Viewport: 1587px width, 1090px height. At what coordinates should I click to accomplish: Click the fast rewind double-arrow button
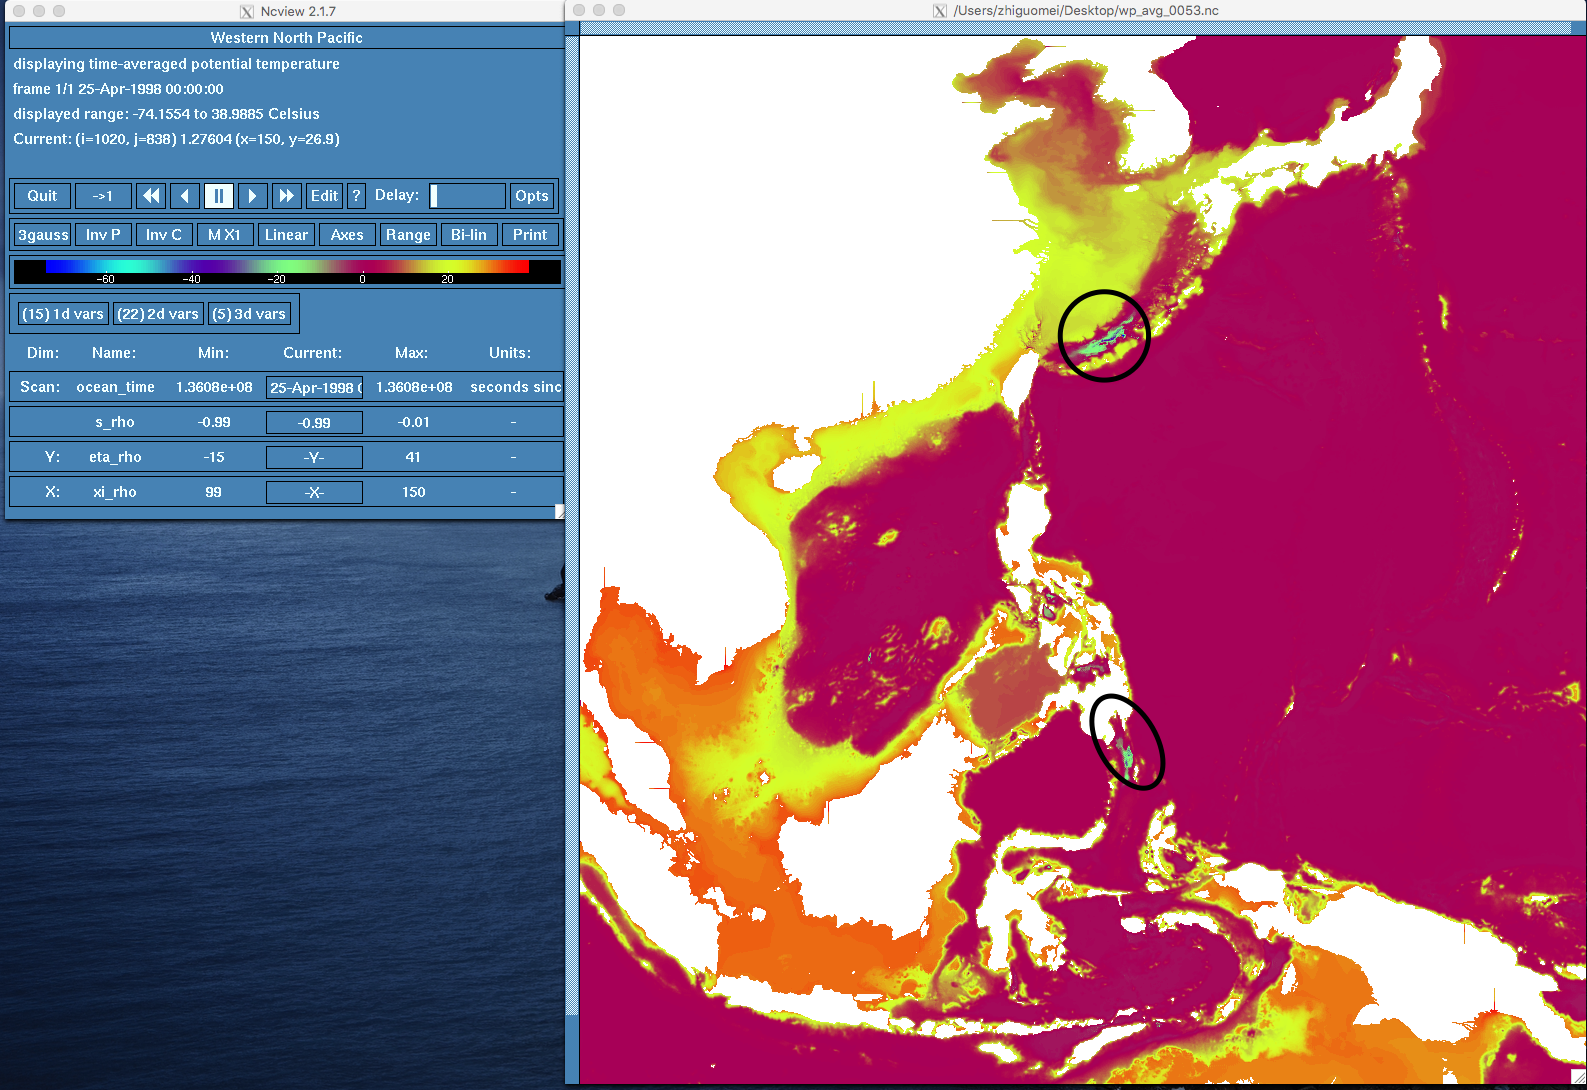(151, 196)
